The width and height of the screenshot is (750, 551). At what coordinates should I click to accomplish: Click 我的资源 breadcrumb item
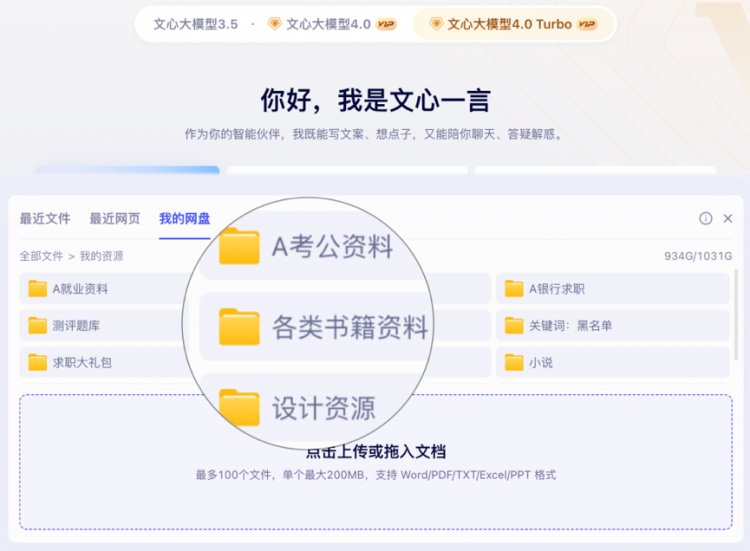pyautogui.click(x=101, y=256)
